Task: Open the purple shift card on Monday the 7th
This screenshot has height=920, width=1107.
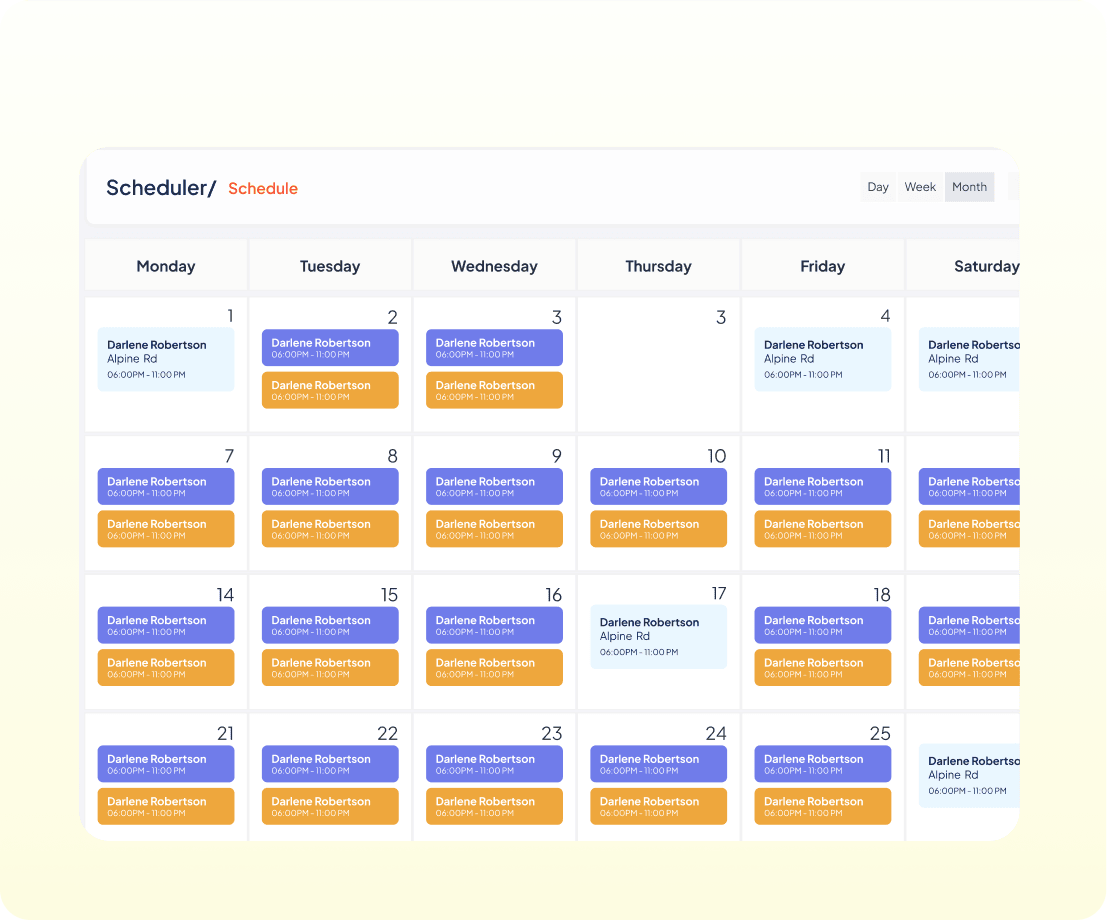Action: [x=166, y=486]
